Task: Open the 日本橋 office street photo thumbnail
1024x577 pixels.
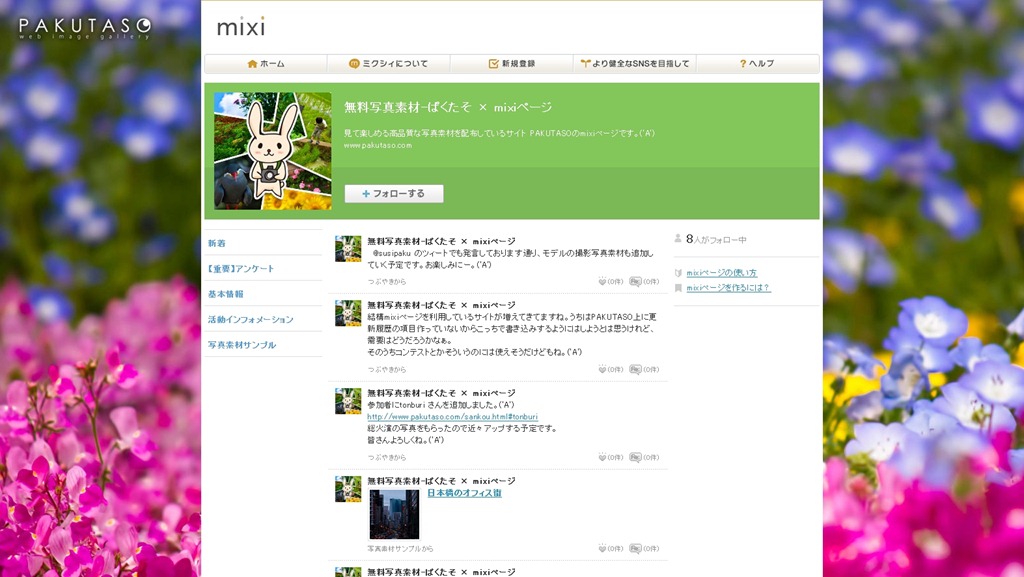Action: click(394, 514)
